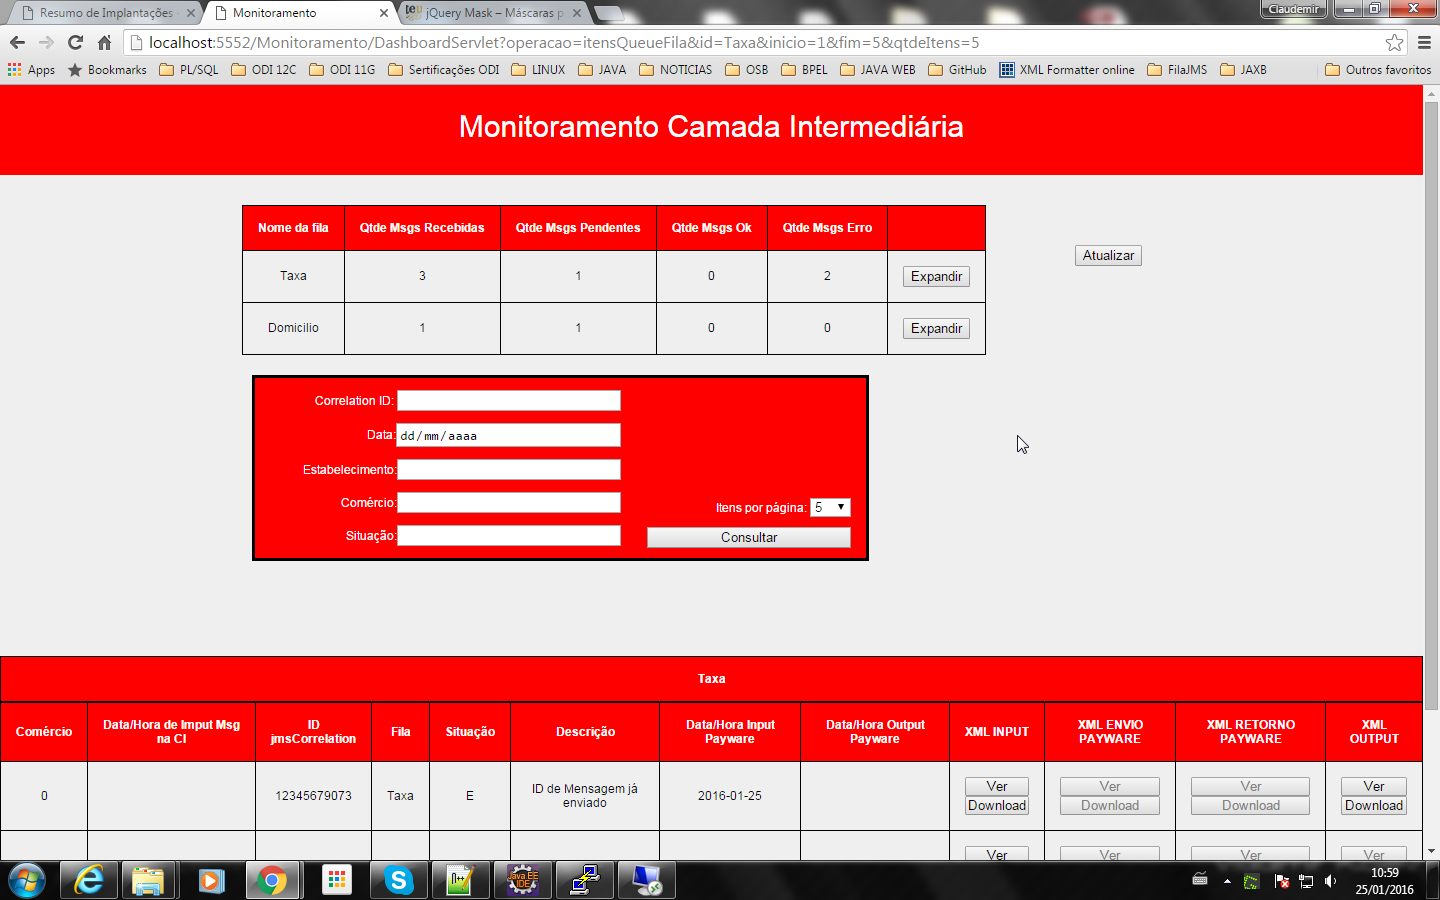This screenshot has width=1440, height=900.
Task: Open the ODI 12C bookmark folder
Action: 264,70
